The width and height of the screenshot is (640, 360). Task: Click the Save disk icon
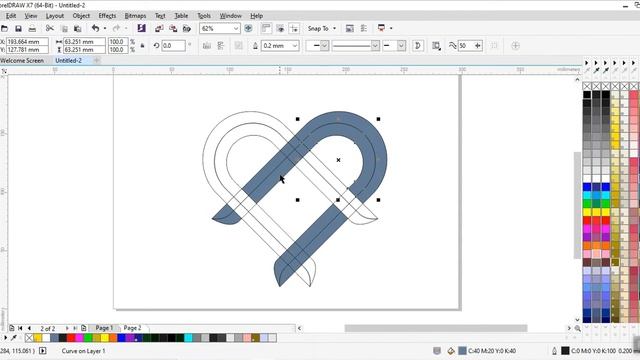tap(18, 29)
